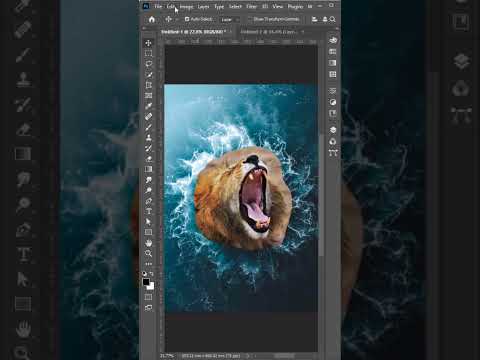Toggle Show Transform Controls checkbox
The width and height of the screenshot is (480, 360).
pyautogui.click(x=250, y=19)
